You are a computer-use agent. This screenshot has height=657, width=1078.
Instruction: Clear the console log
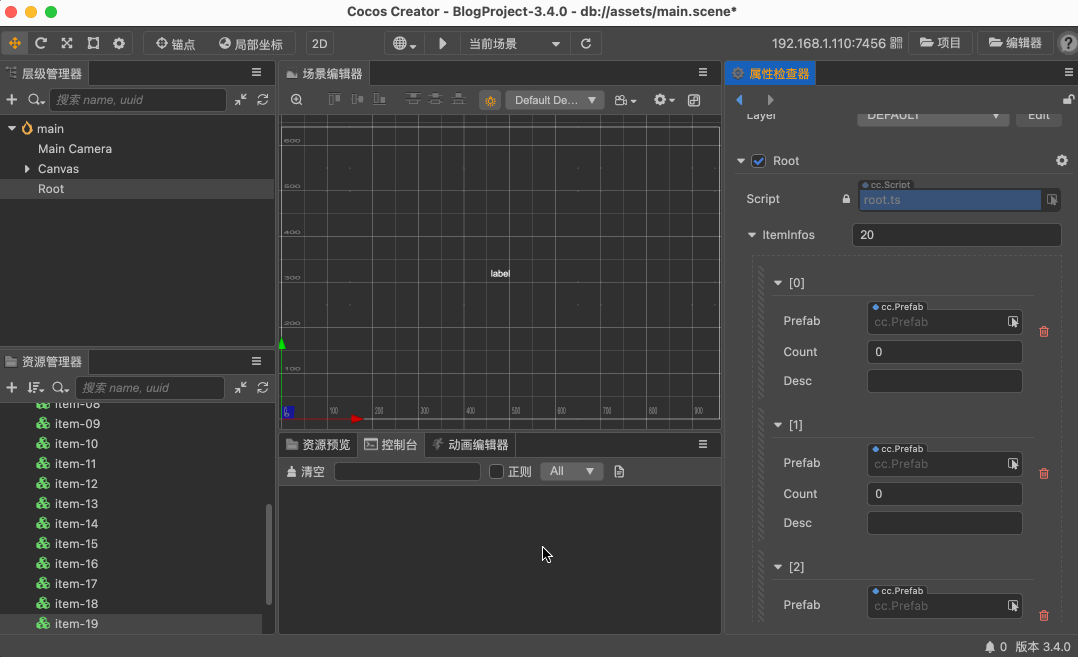305,471
